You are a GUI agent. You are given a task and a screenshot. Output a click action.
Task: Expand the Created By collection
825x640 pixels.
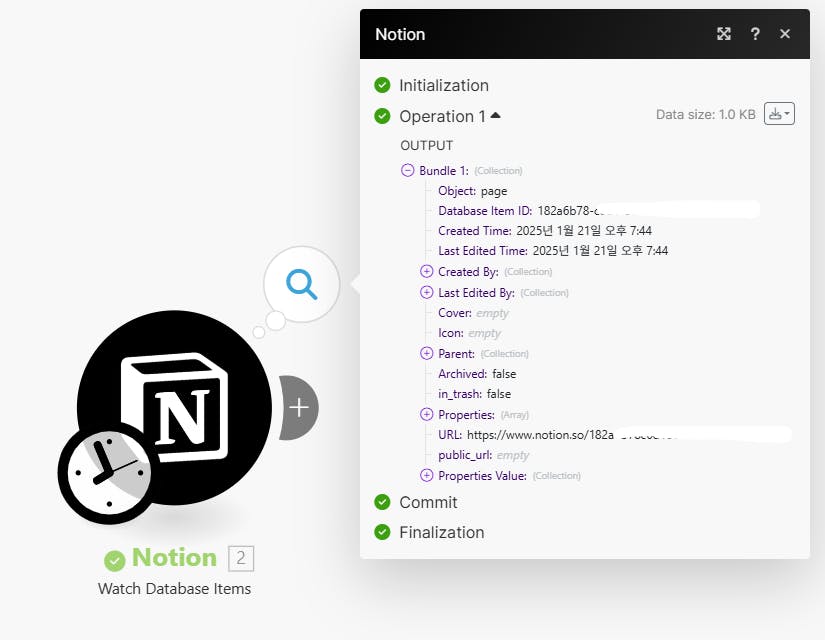tap(427, 272)
